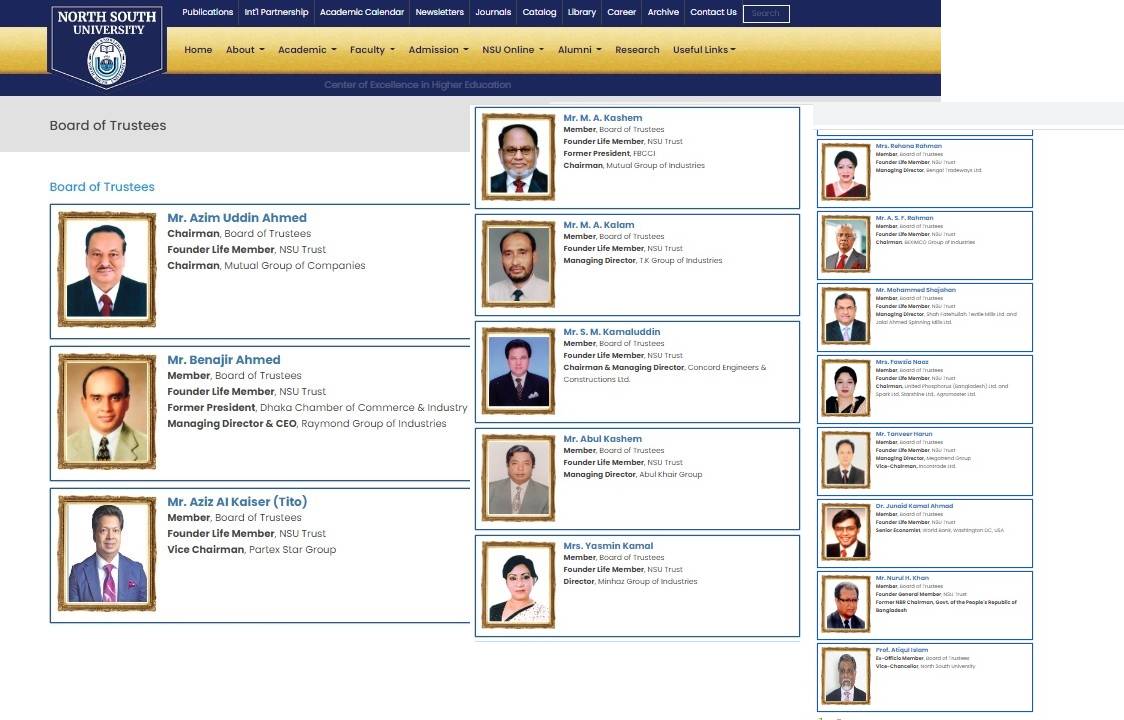Screen dimensions: 1124x720
Task: Click Mr. Abul Kashem's portrait
Action: pyautogui.click(x=518, y=478)
